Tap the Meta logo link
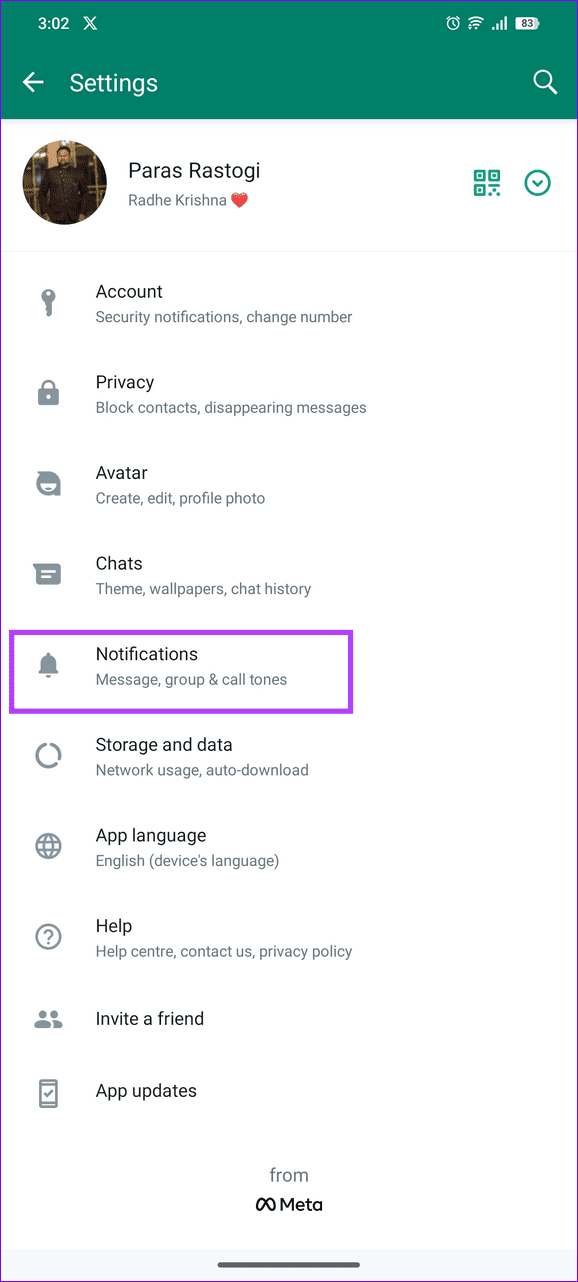578x1282 pixels. (x=289, y=1204)
